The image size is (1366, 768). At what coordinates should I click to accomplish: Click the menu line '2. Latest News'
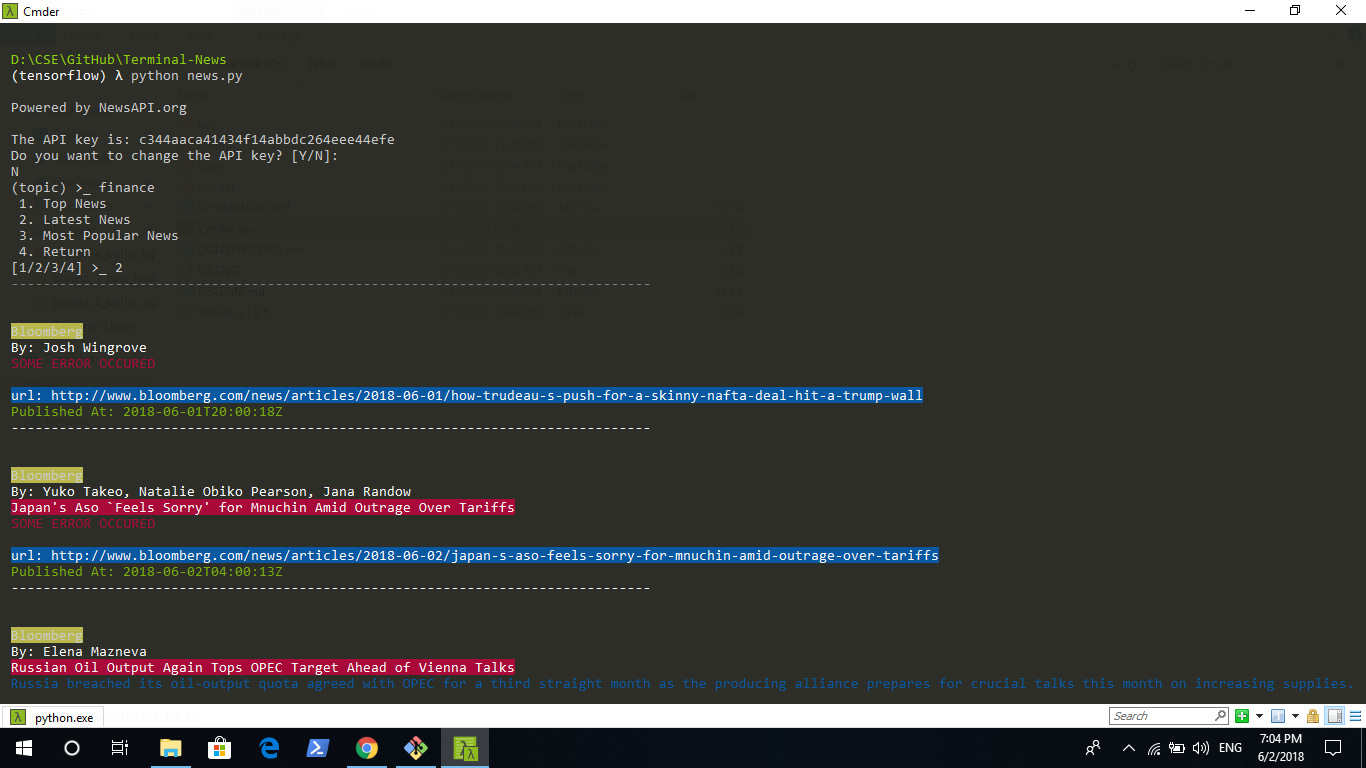[75, 220]
